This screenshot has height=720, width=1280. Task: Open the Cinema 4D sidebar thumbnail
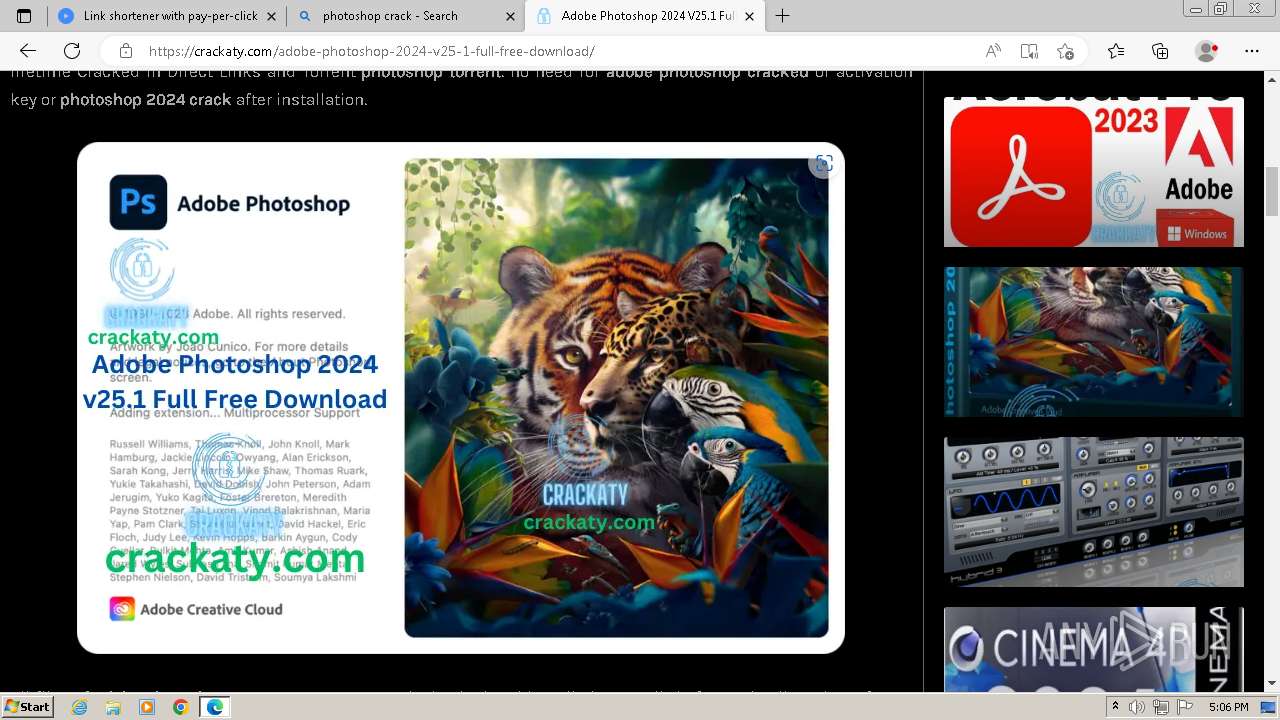tap(1094, 649)
